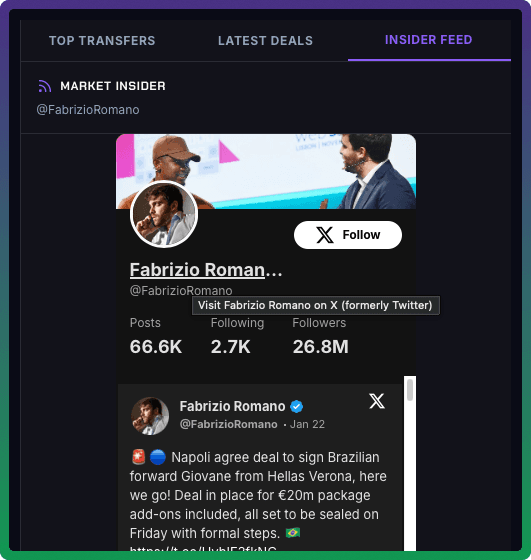Click the X logo inside the Follow button
Image resolution: width=531 pixels, height=560 pixels.
point(325,235)
